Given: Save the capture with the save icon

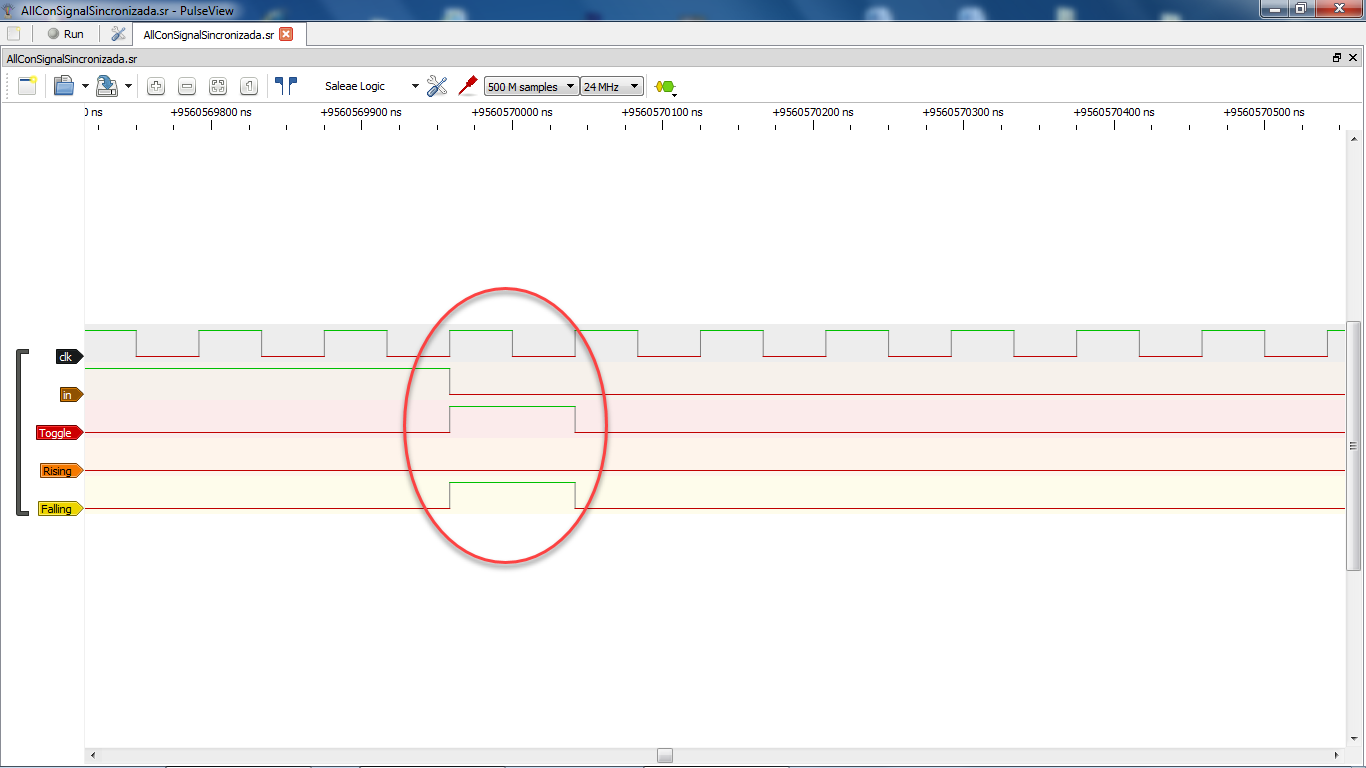Looking at the screenshot, I should pyautogui.click(x=107, y=86).
